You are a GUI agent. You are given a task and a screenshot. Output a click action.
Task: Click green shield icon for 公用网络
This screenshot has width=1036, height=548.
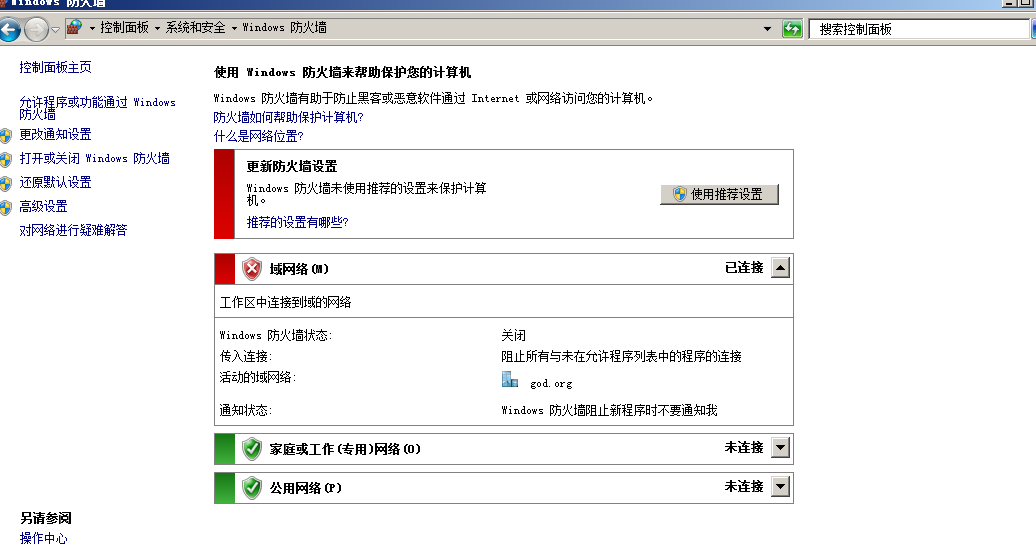click(252, 488)
